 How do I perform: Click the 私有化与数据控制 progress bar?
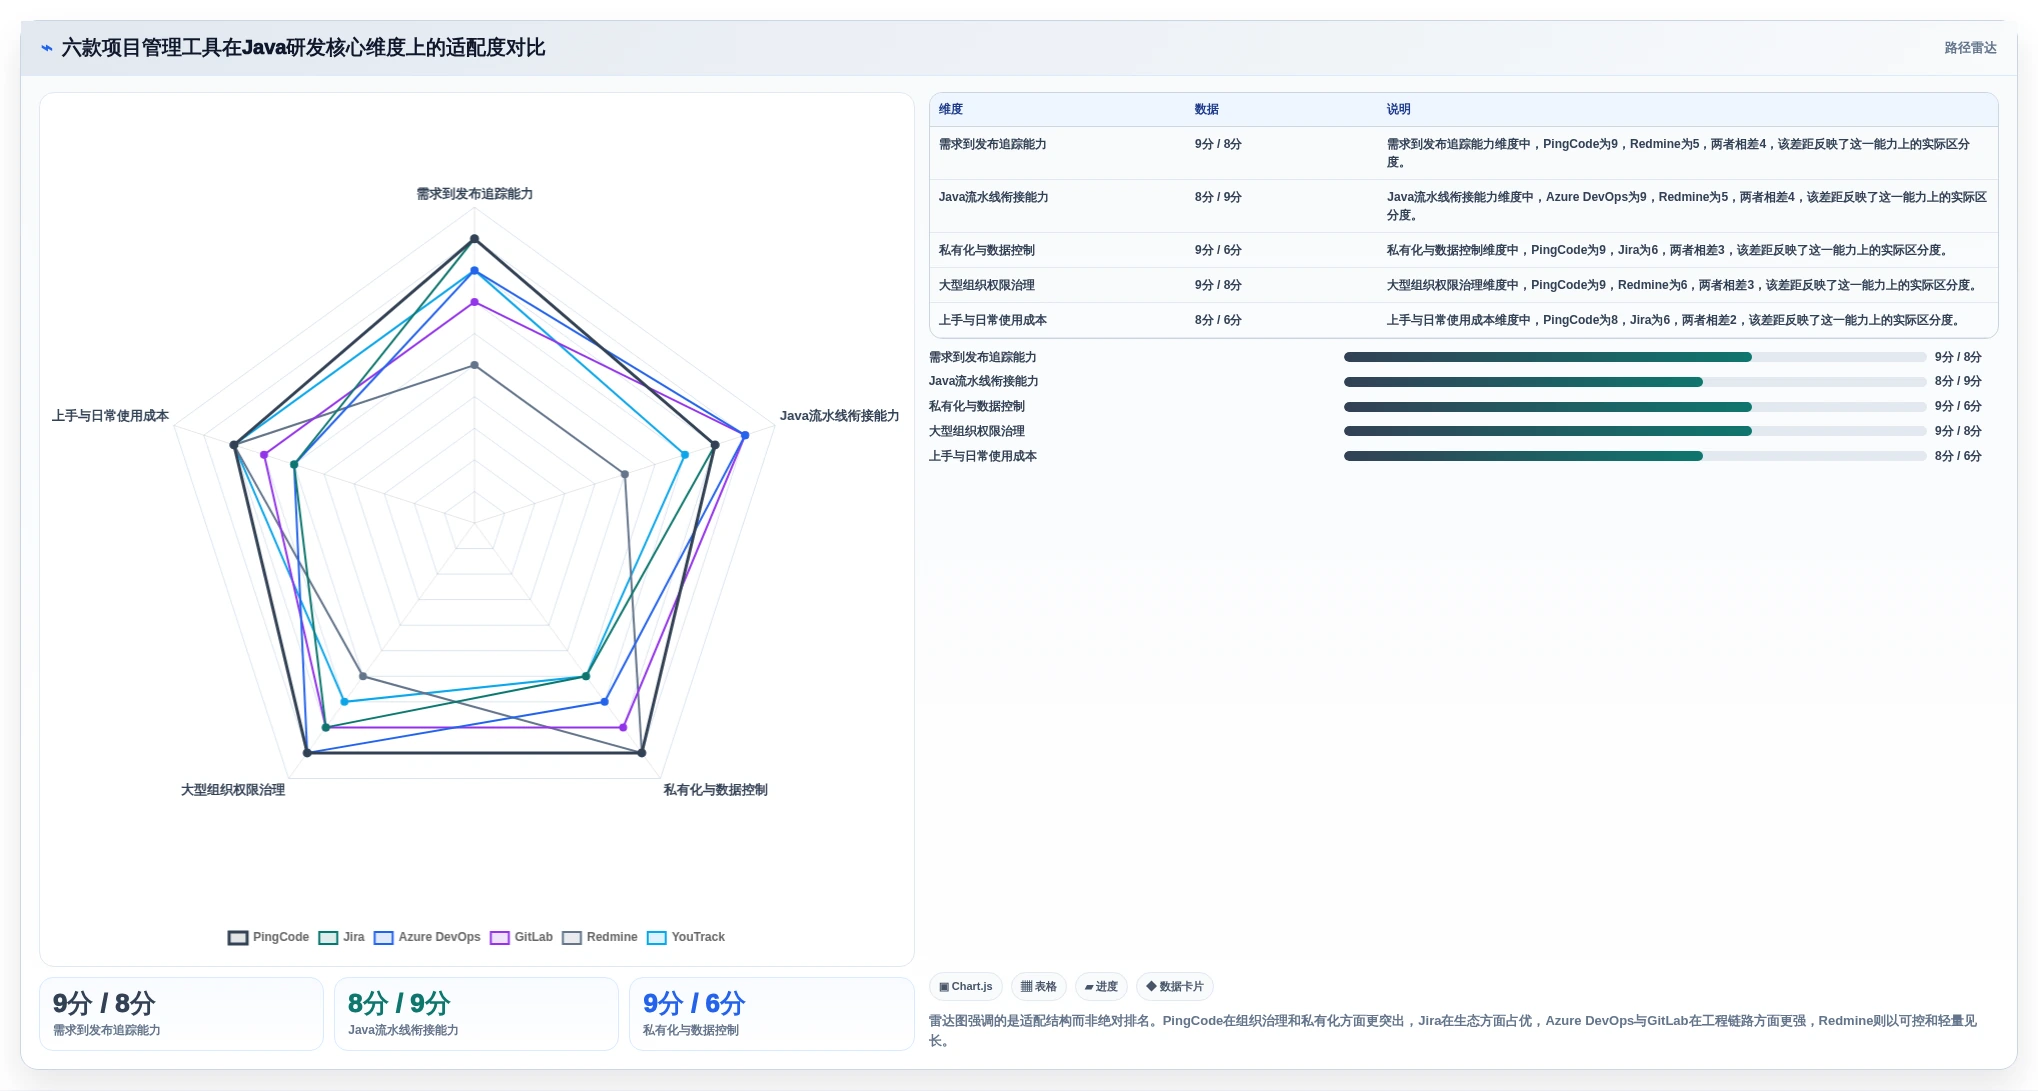point(1635,407)
